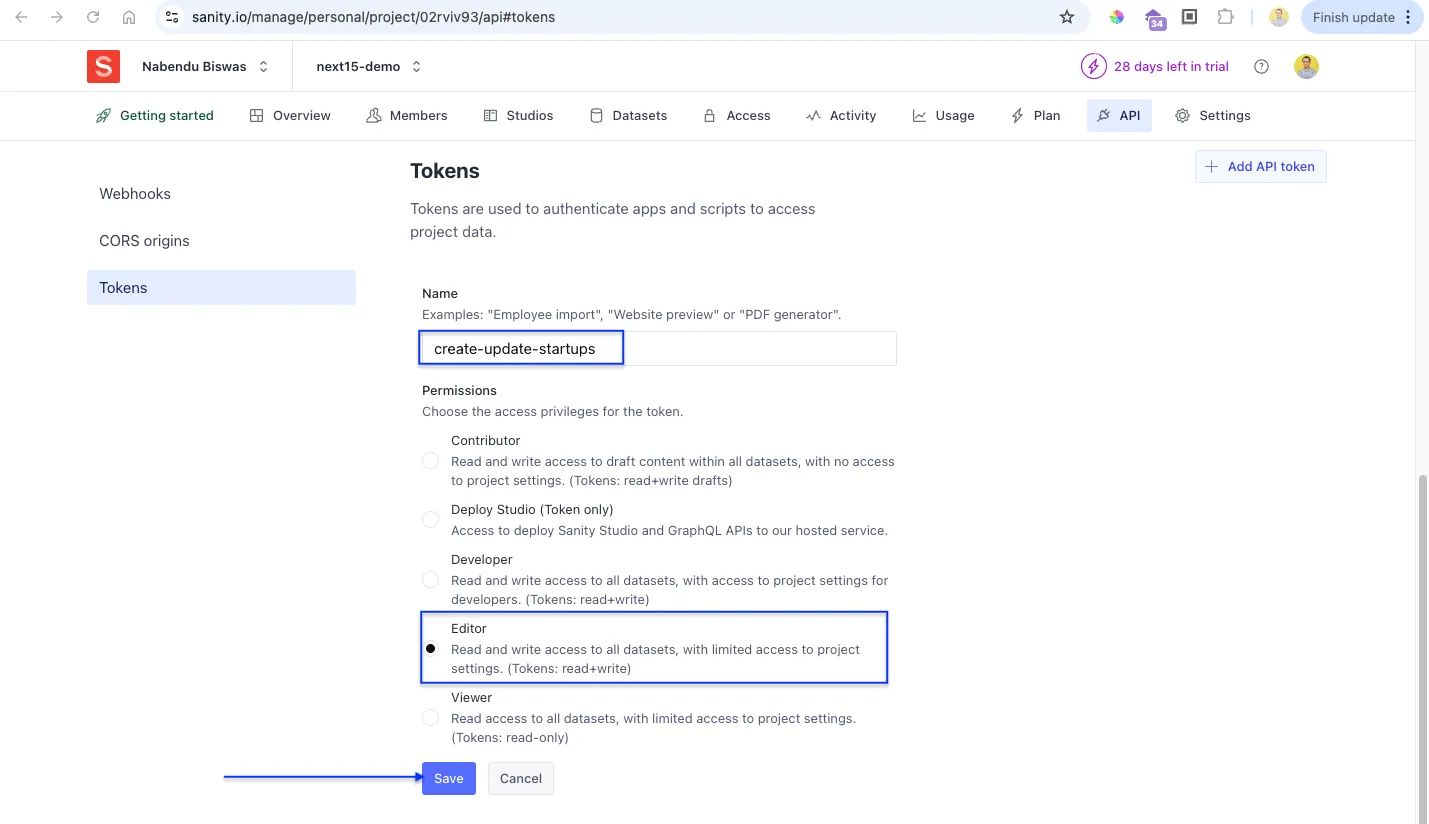Cancel the token creation
This screenshot has height=824, width=1429.
[521, 778]
